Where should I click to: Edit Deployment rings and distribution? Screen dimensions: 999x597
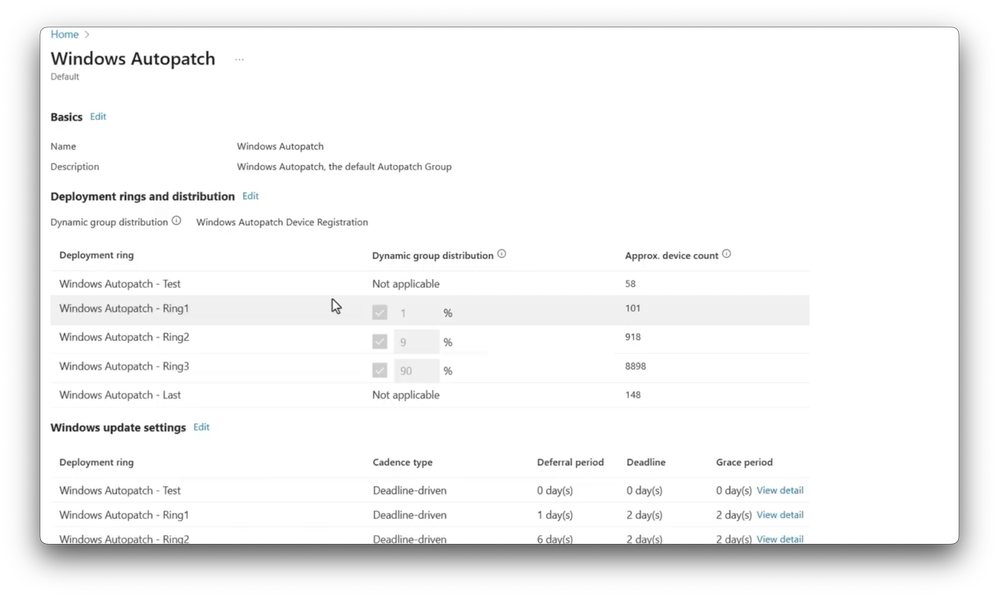250,196
